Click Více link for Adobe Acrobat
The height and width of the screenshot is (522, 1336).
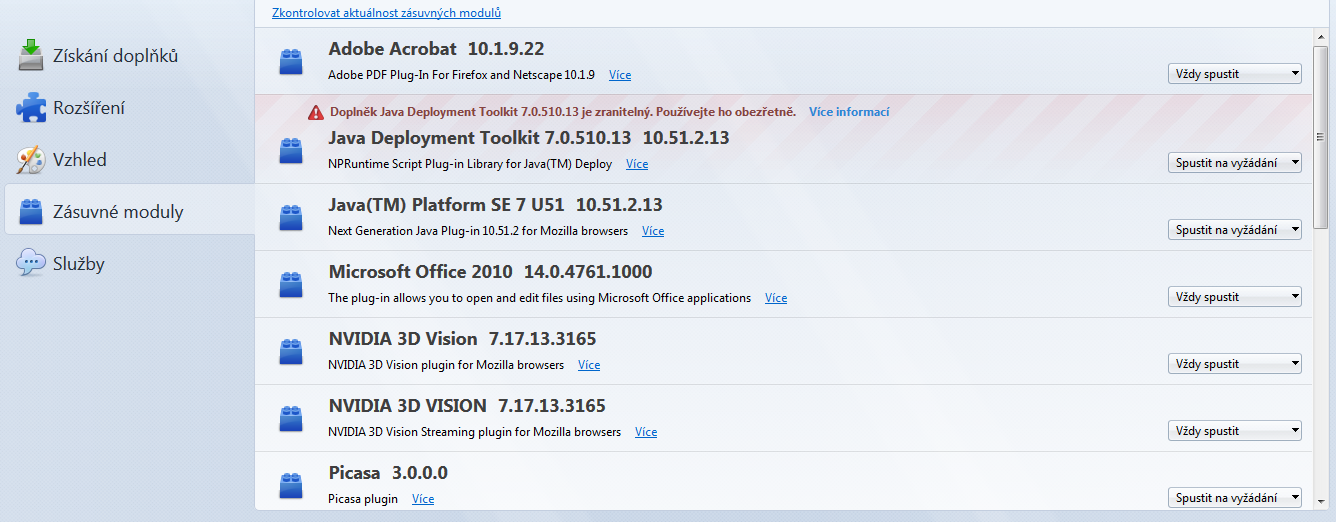pyautogui.click(x=620, y=75)
